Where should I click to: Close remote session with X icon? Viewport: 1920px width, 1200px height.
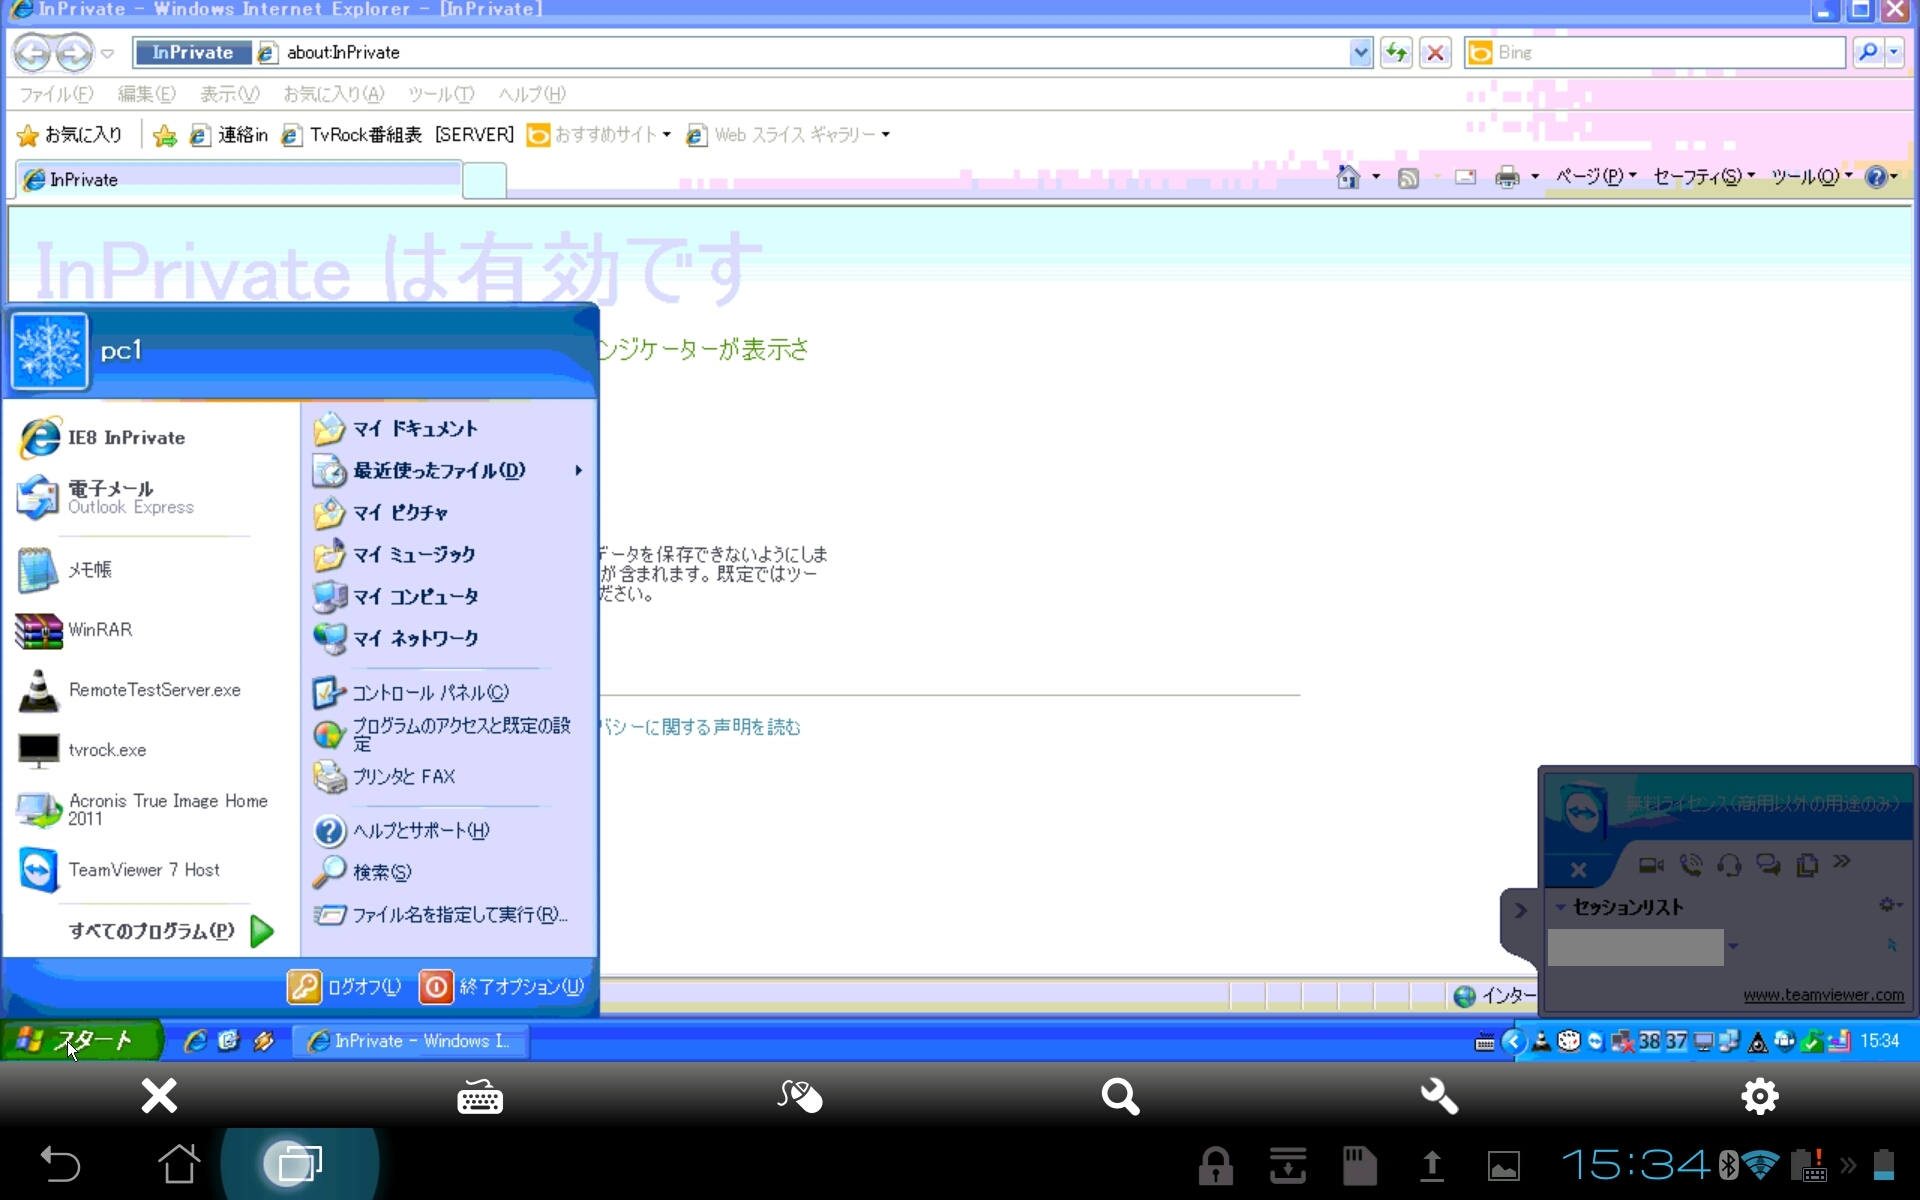159,1097
